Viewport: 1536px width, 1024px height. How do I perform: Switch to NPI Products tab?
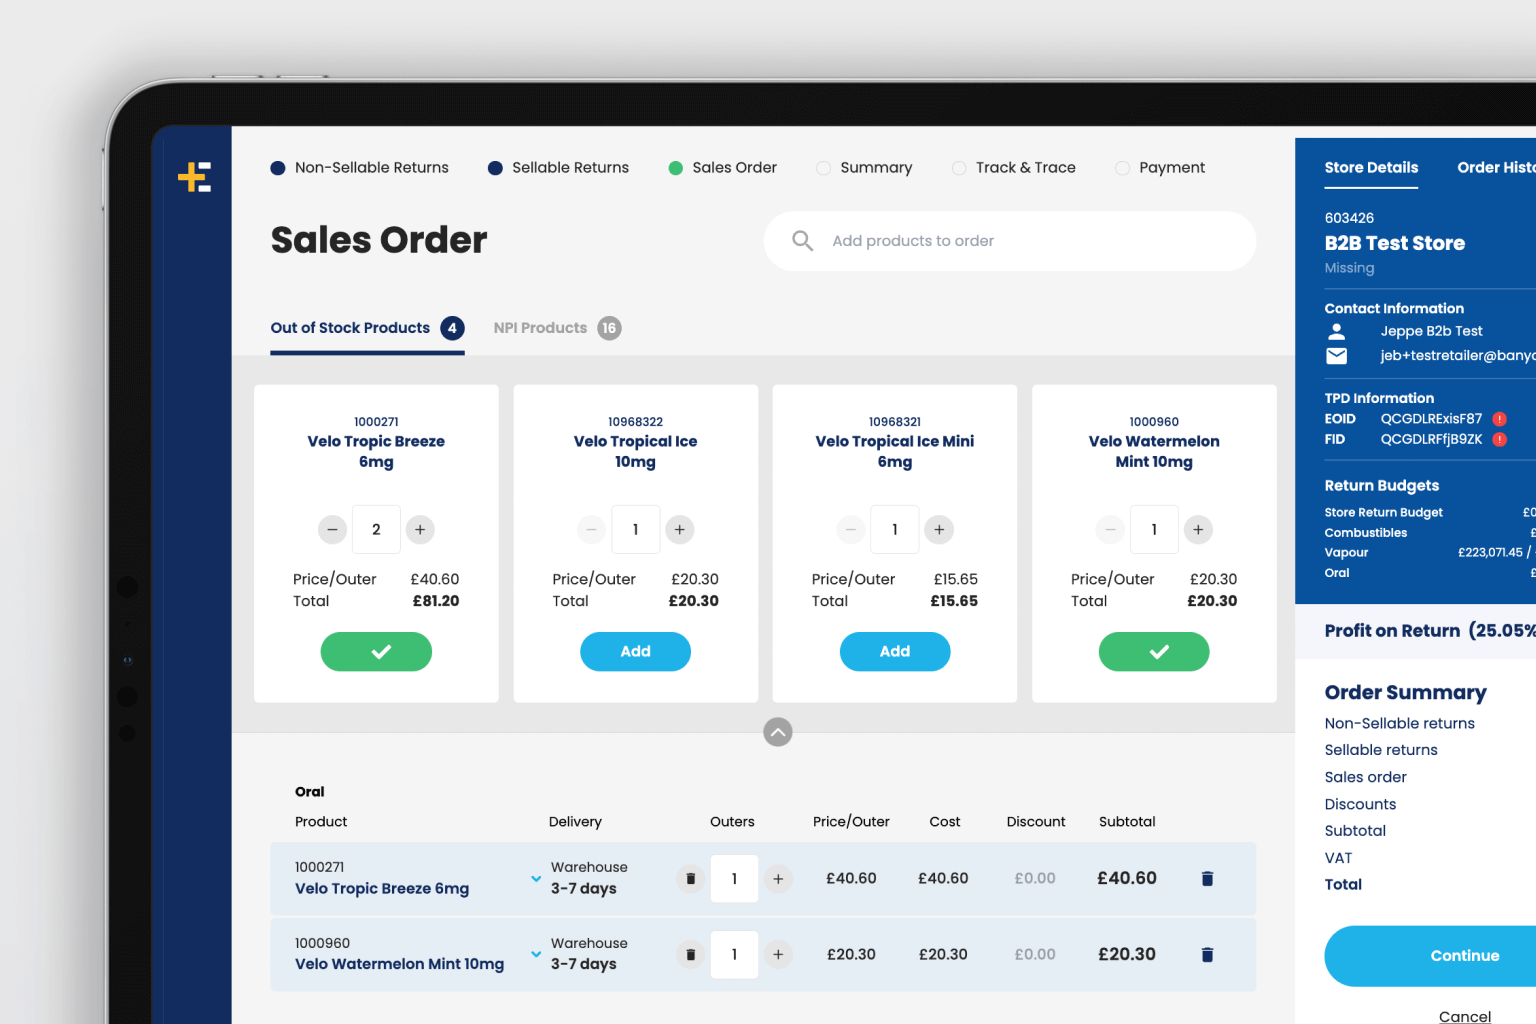click(557, 328)
